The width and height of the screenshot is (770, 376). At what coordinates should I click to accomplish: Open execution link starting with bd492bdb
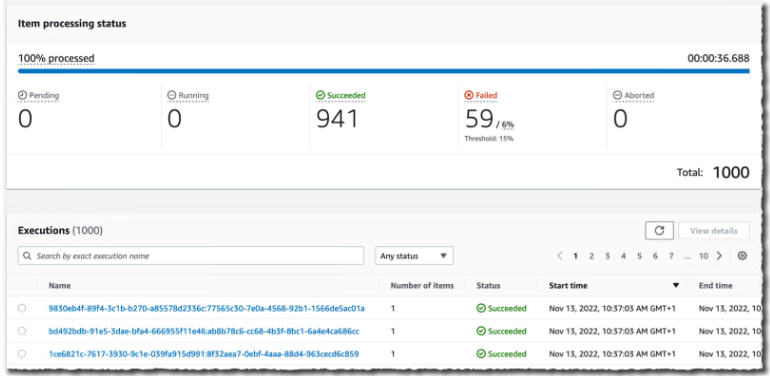pyautogui.click(x=204, y=331)
